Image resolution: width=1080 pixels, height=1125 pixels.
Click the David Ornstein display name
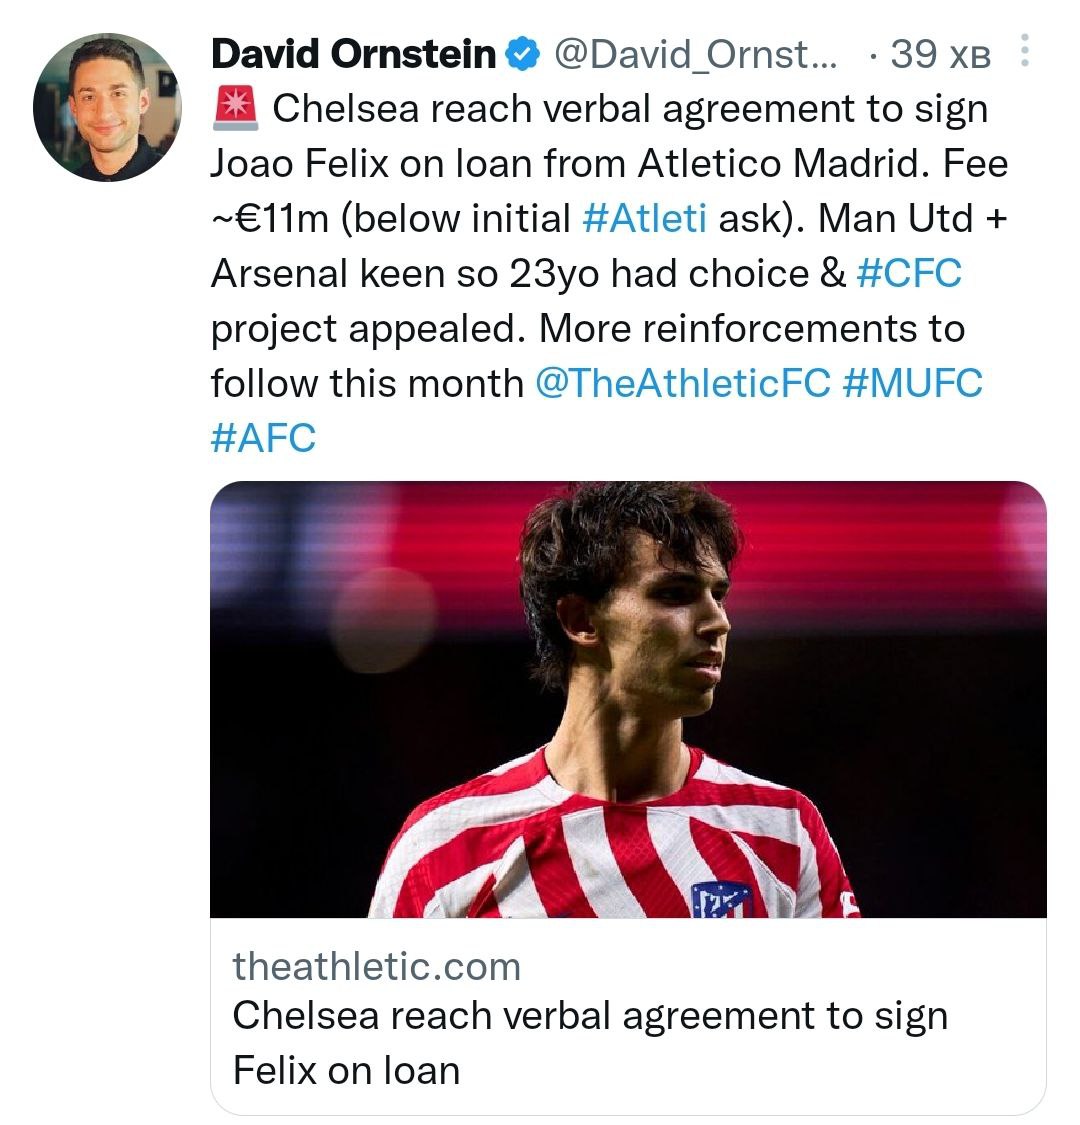pos(353,54)
